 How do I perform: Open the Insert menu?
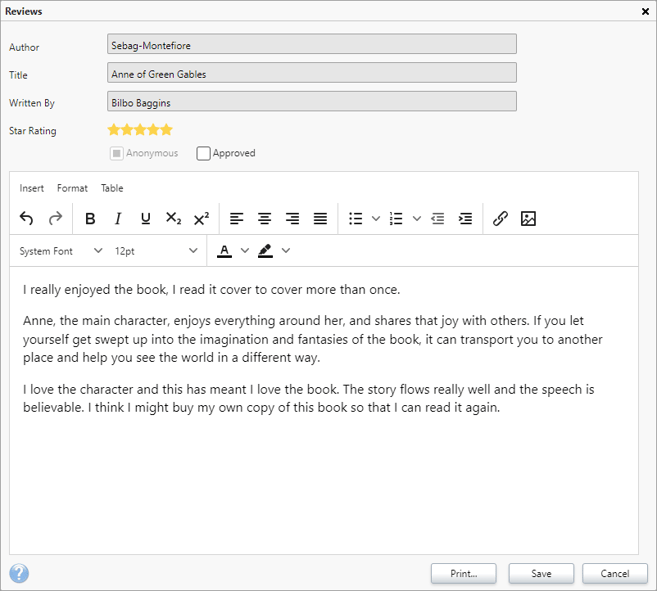tap(31, 188)
